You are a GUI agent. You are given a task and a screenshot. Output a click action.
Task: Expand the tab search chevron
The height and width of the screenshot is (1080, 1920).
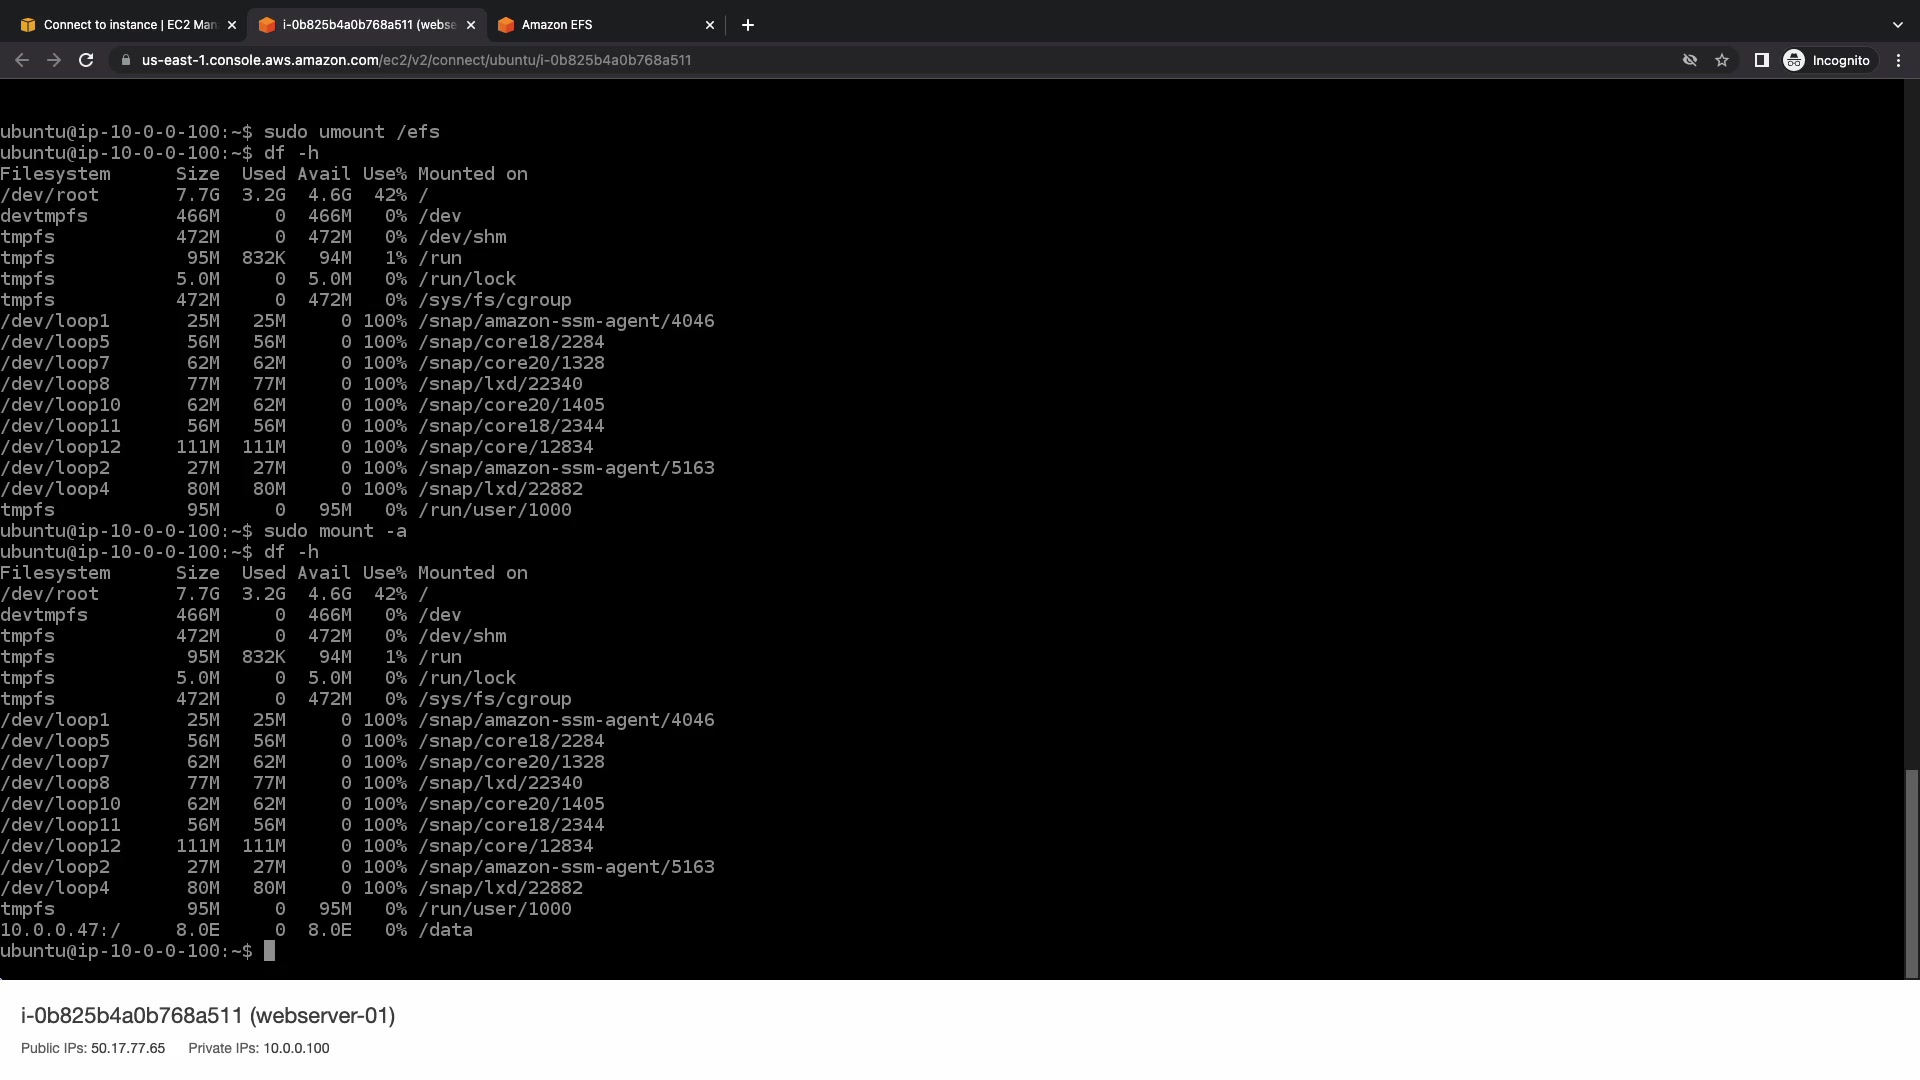(x=1897, y=25)
